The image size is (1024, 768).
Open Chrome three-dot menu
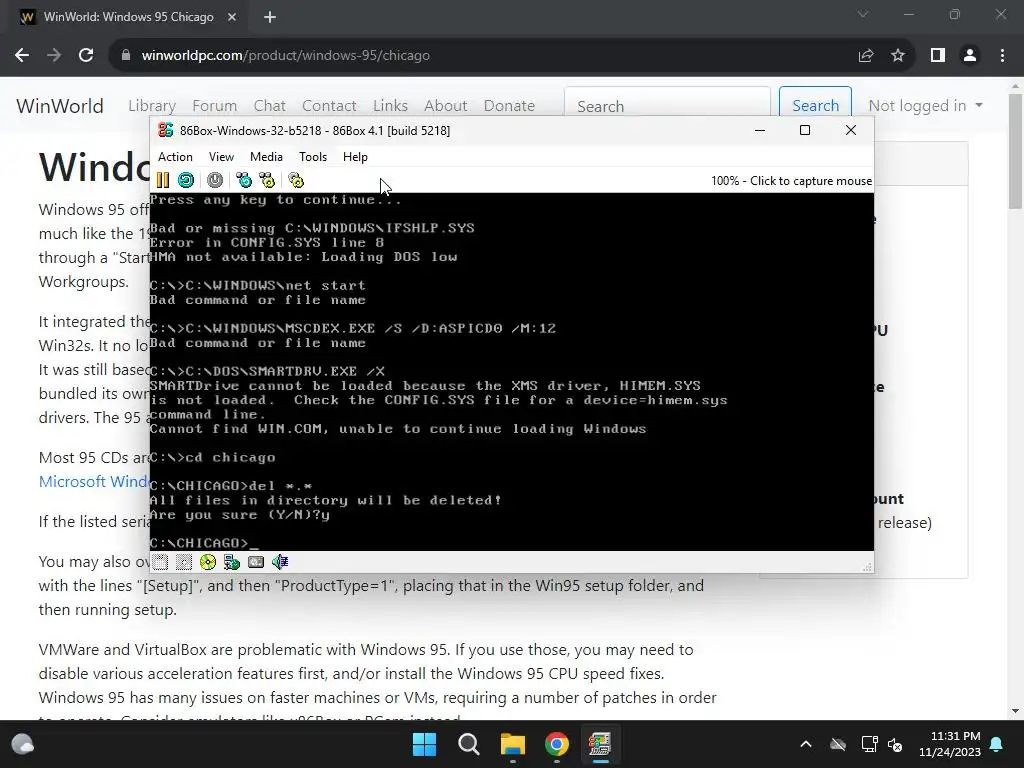tap(1002, 56)
